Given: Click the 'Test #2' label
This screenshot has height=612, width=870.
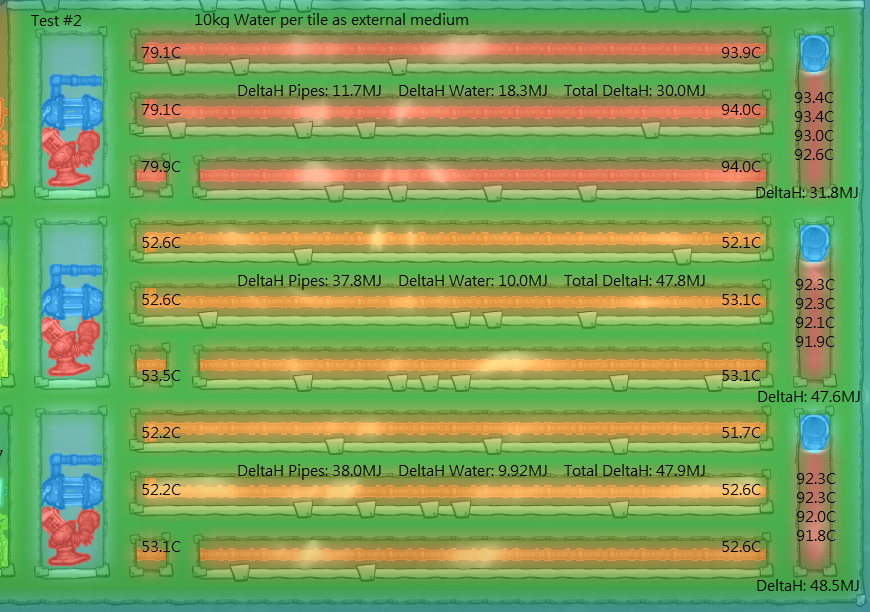Looking at the screenshot, I should click(56, 21).
